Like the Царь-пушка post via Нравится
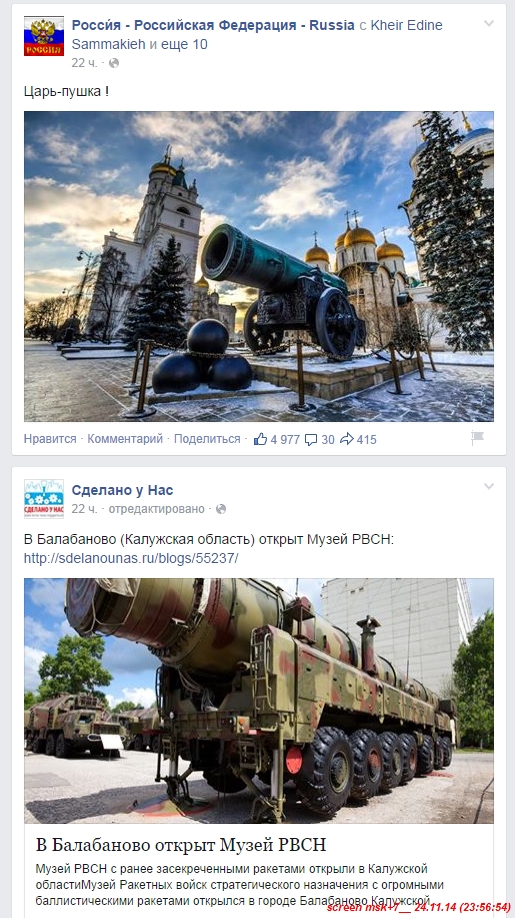 tap(50, 439)
